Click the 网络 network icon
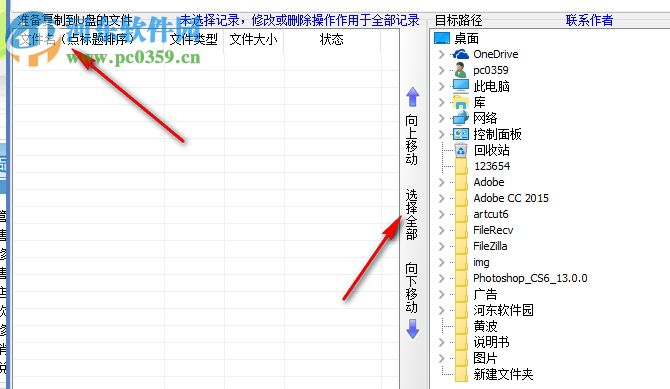This screenshot has height=389, width=670. click(461, 118)
